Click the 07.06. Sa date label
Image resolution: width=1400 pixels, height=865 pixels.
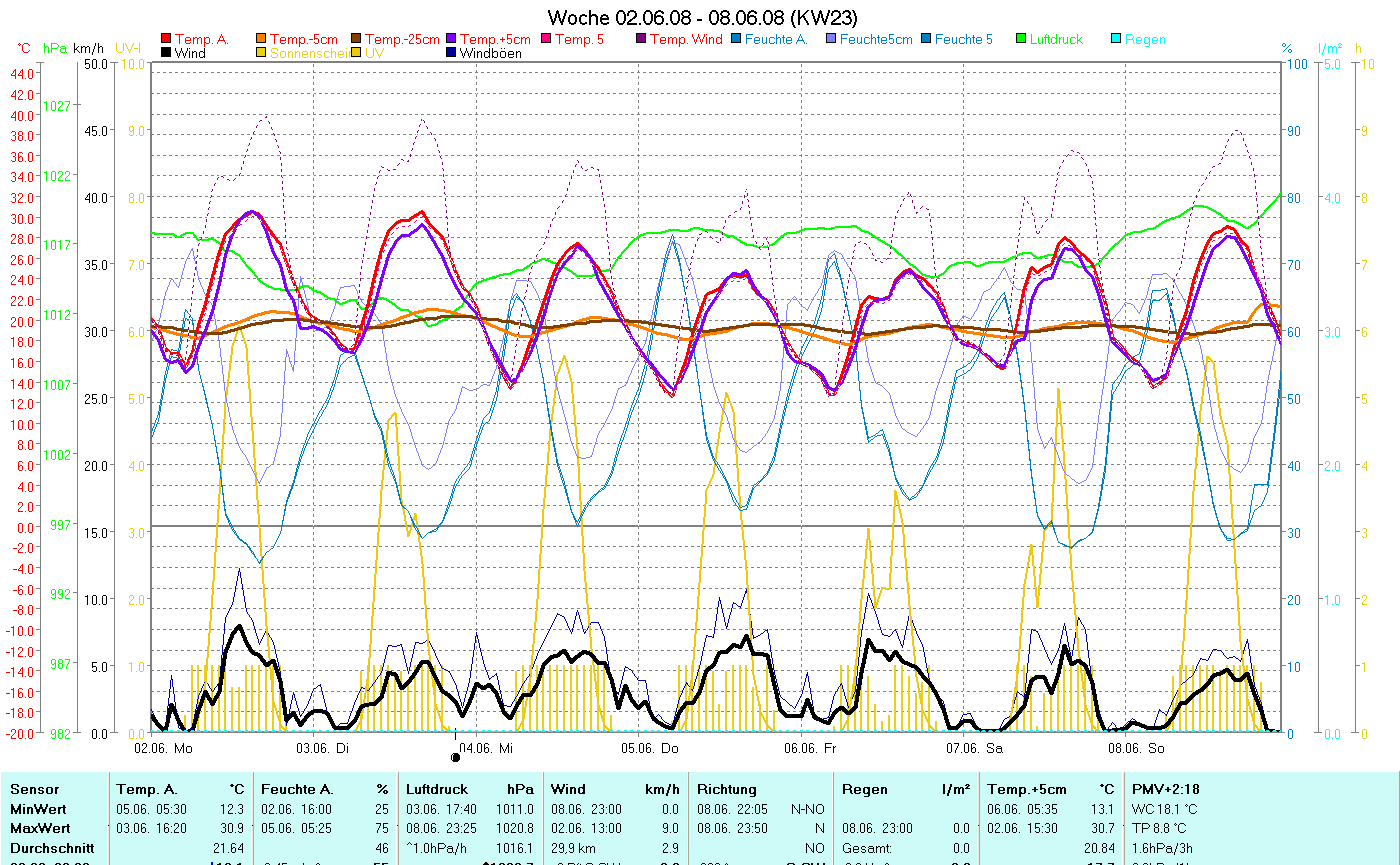[974, 747]
